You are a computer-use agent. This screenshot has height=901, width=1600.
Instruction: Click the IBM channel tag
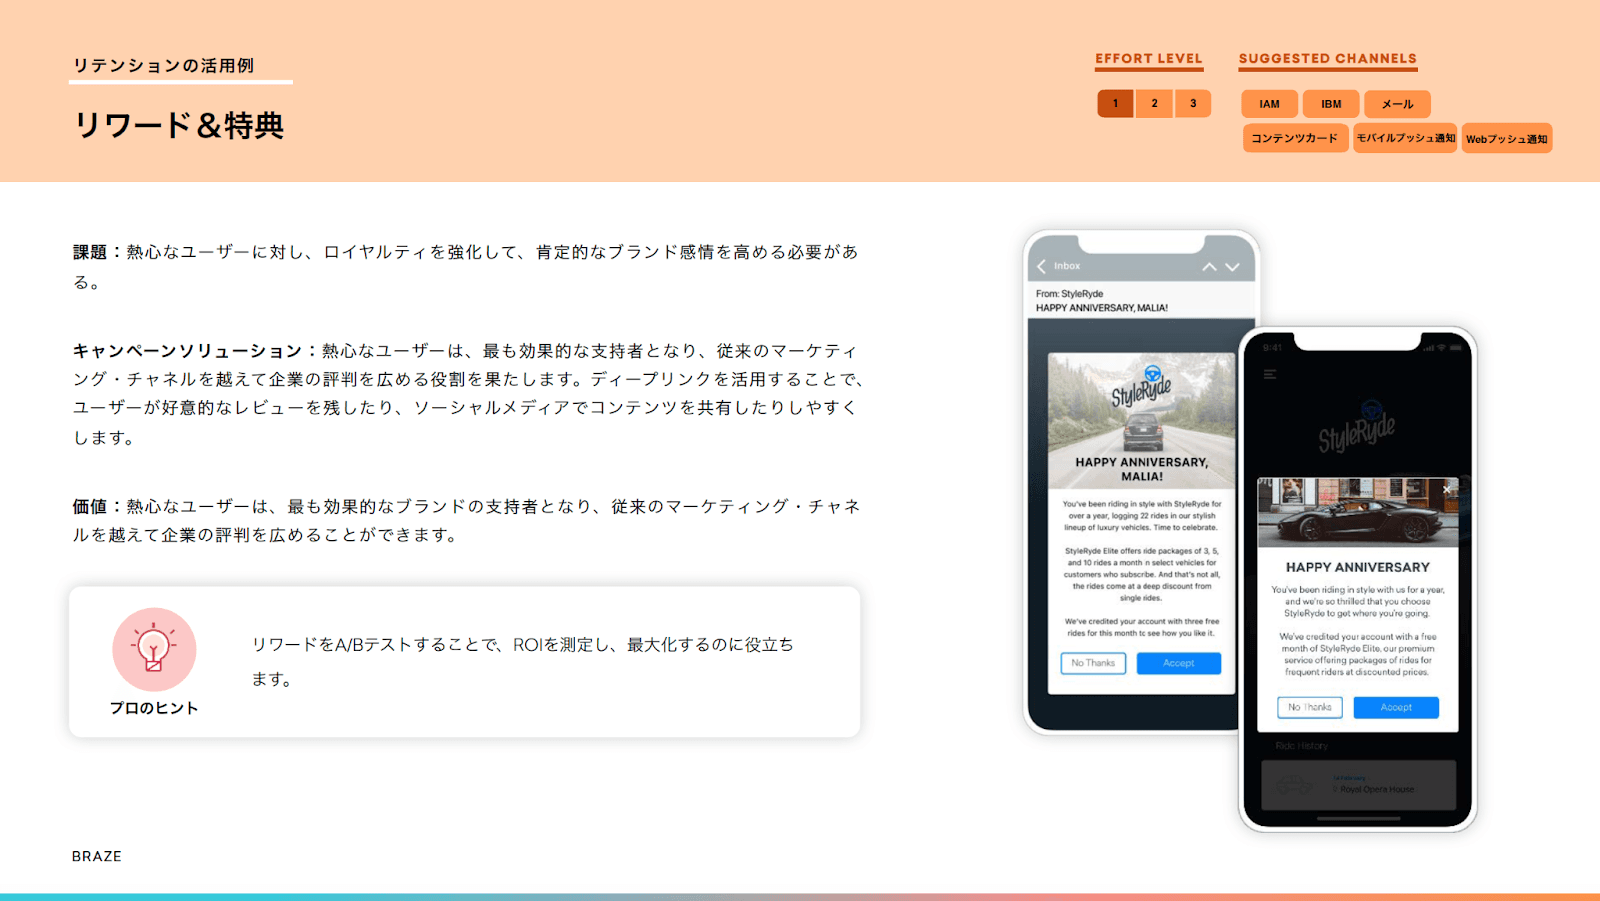(1331, 104)
